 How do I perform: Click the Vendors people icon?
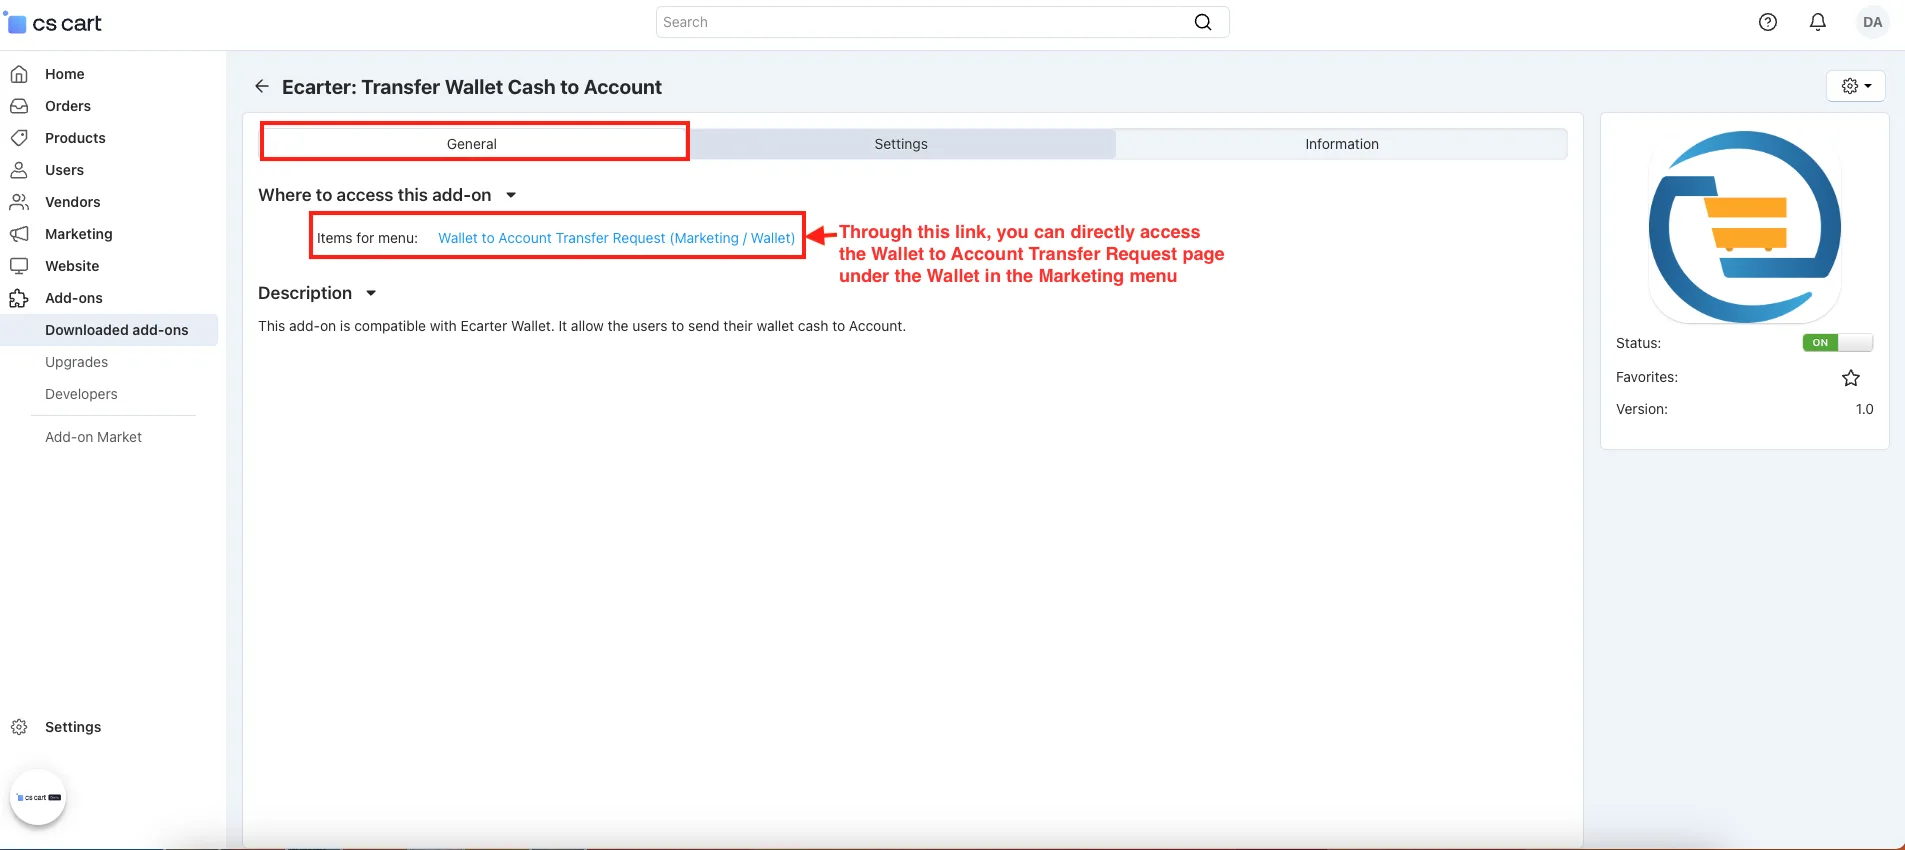pyautogui.click(x=19, y=202)
